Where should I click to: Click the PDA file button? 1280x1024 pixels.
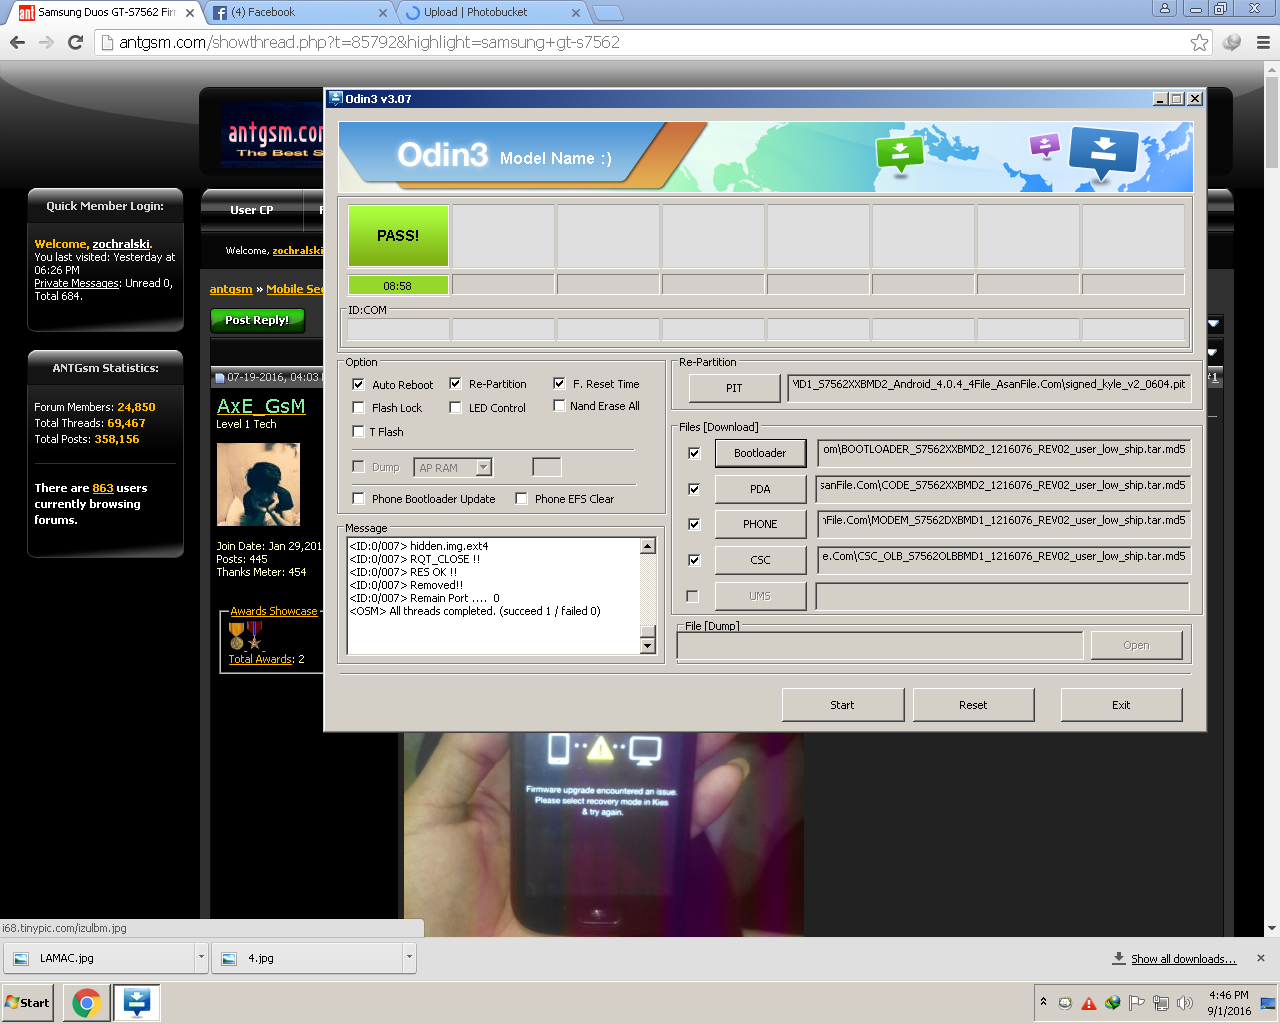(760, 489)
